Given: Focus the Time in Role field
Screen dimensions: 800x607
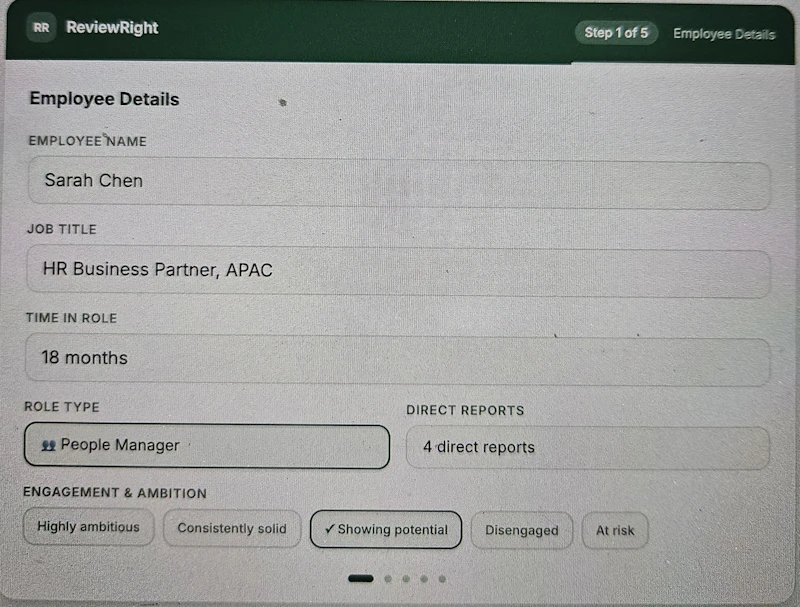Looking at the screenshot, I should (397, 360).
